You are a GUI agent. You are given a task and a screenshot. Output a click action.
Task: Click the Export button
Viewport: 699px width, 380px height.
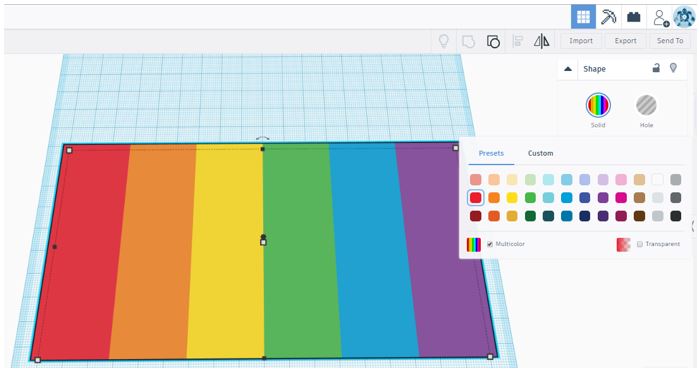tap(625, 41)
